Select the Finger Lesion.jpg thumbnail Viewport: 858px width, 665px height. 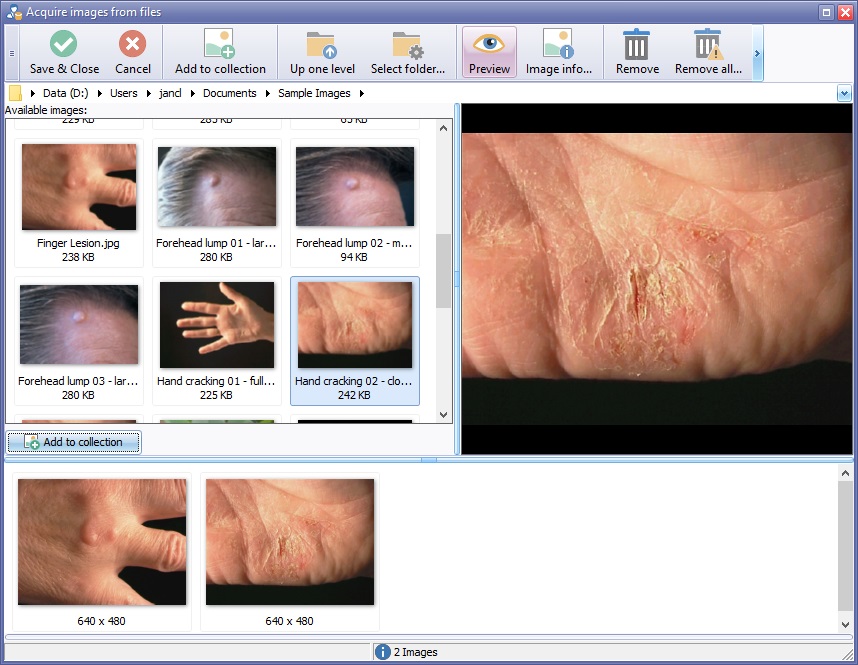click(78, 188)
